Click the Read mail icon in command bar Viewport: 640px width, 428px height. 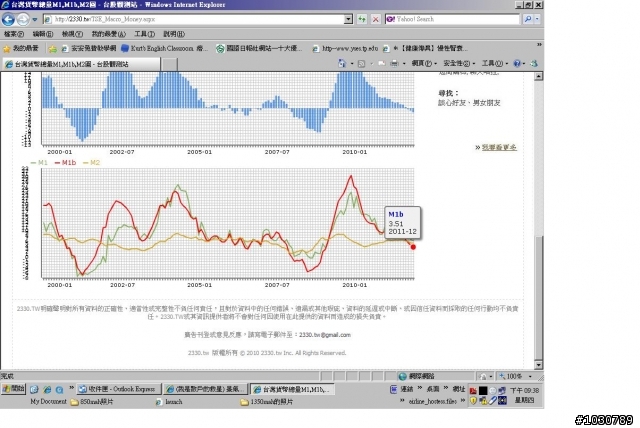[382, 63]
